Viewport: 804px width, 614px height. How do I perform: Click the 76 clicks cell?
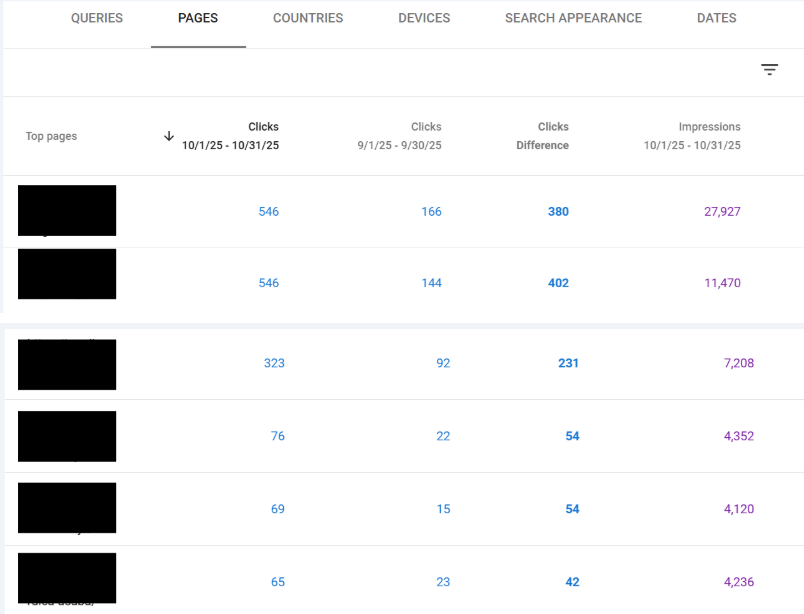pos(277,436)
